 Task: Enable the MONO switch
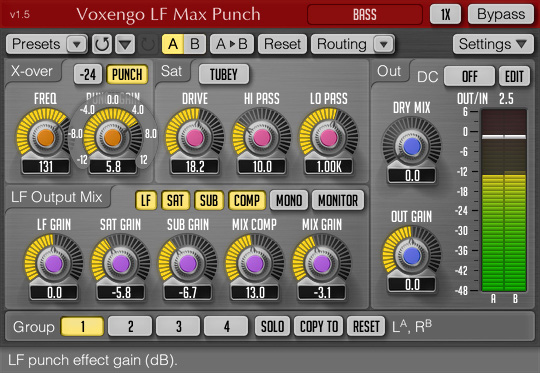click(289, 200)
